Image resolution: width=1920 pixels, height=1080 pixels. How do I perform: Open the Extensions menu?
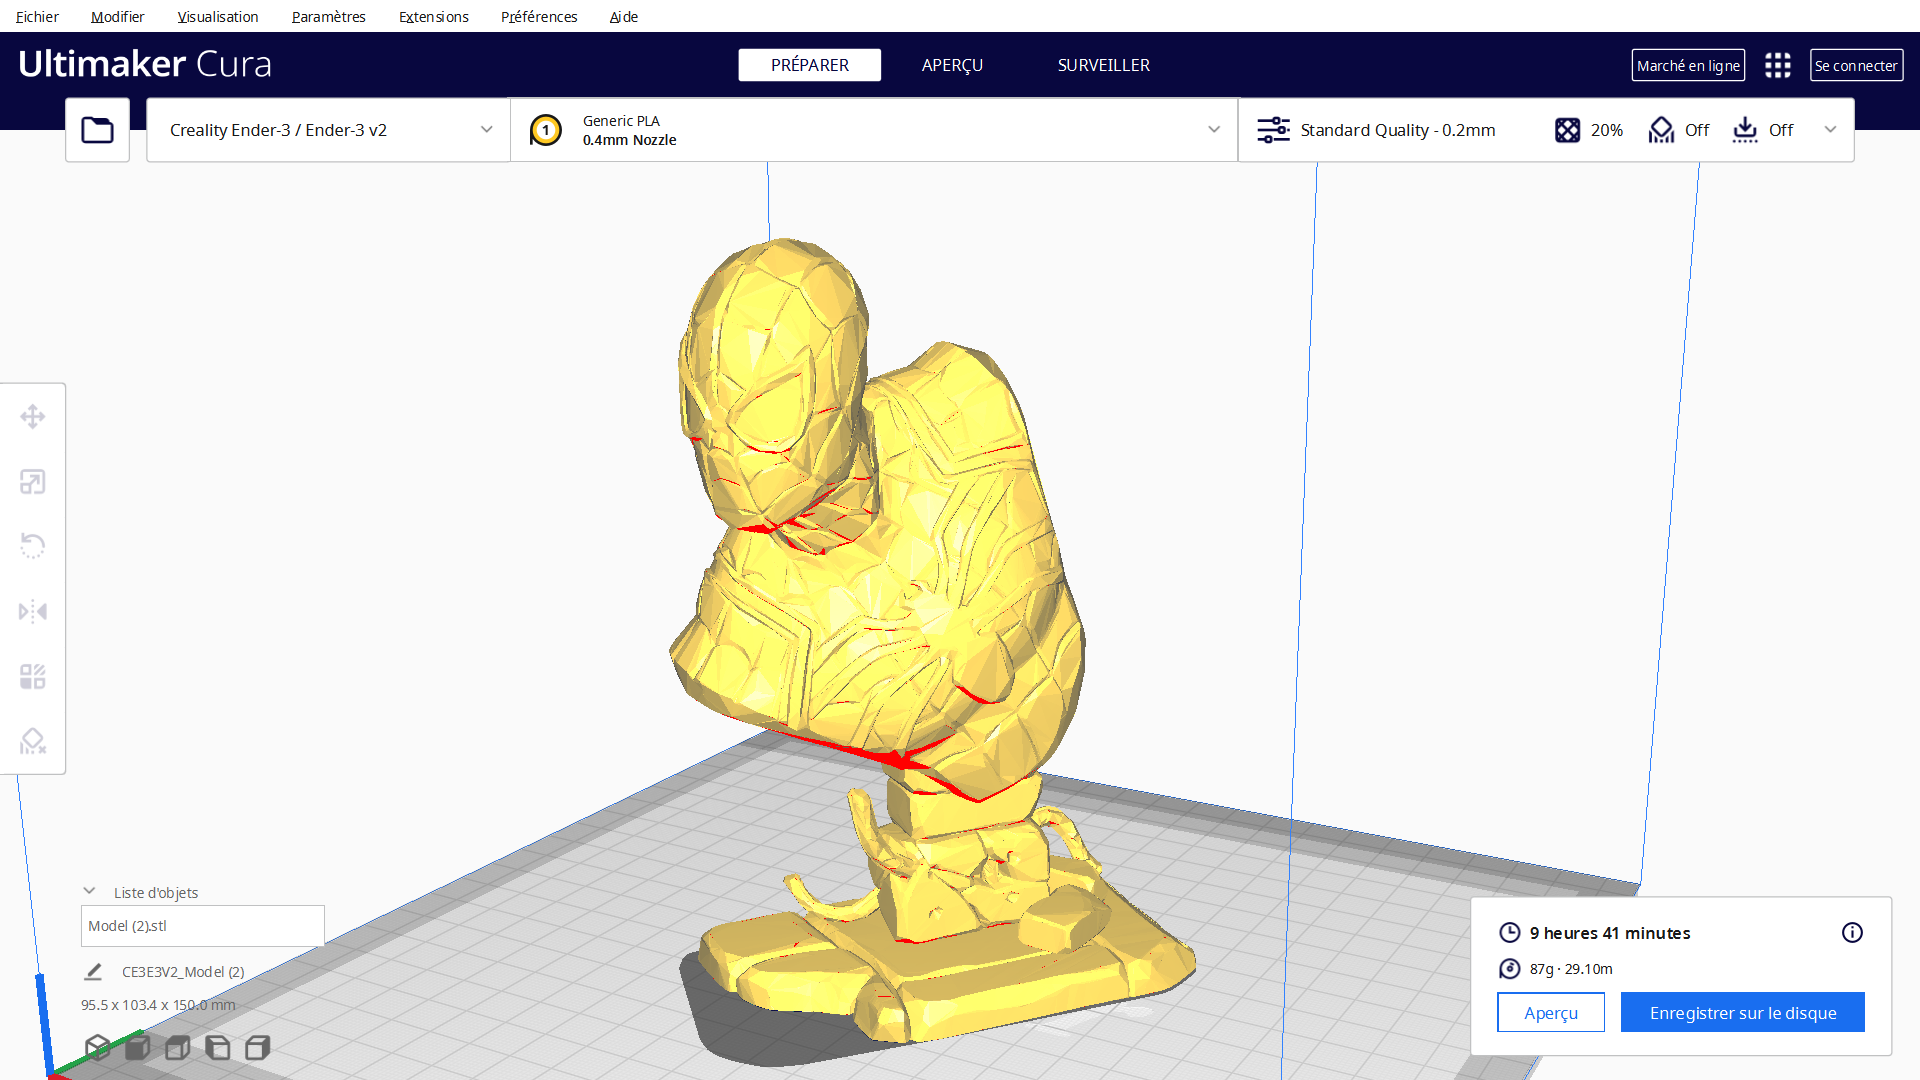(433, 16)
